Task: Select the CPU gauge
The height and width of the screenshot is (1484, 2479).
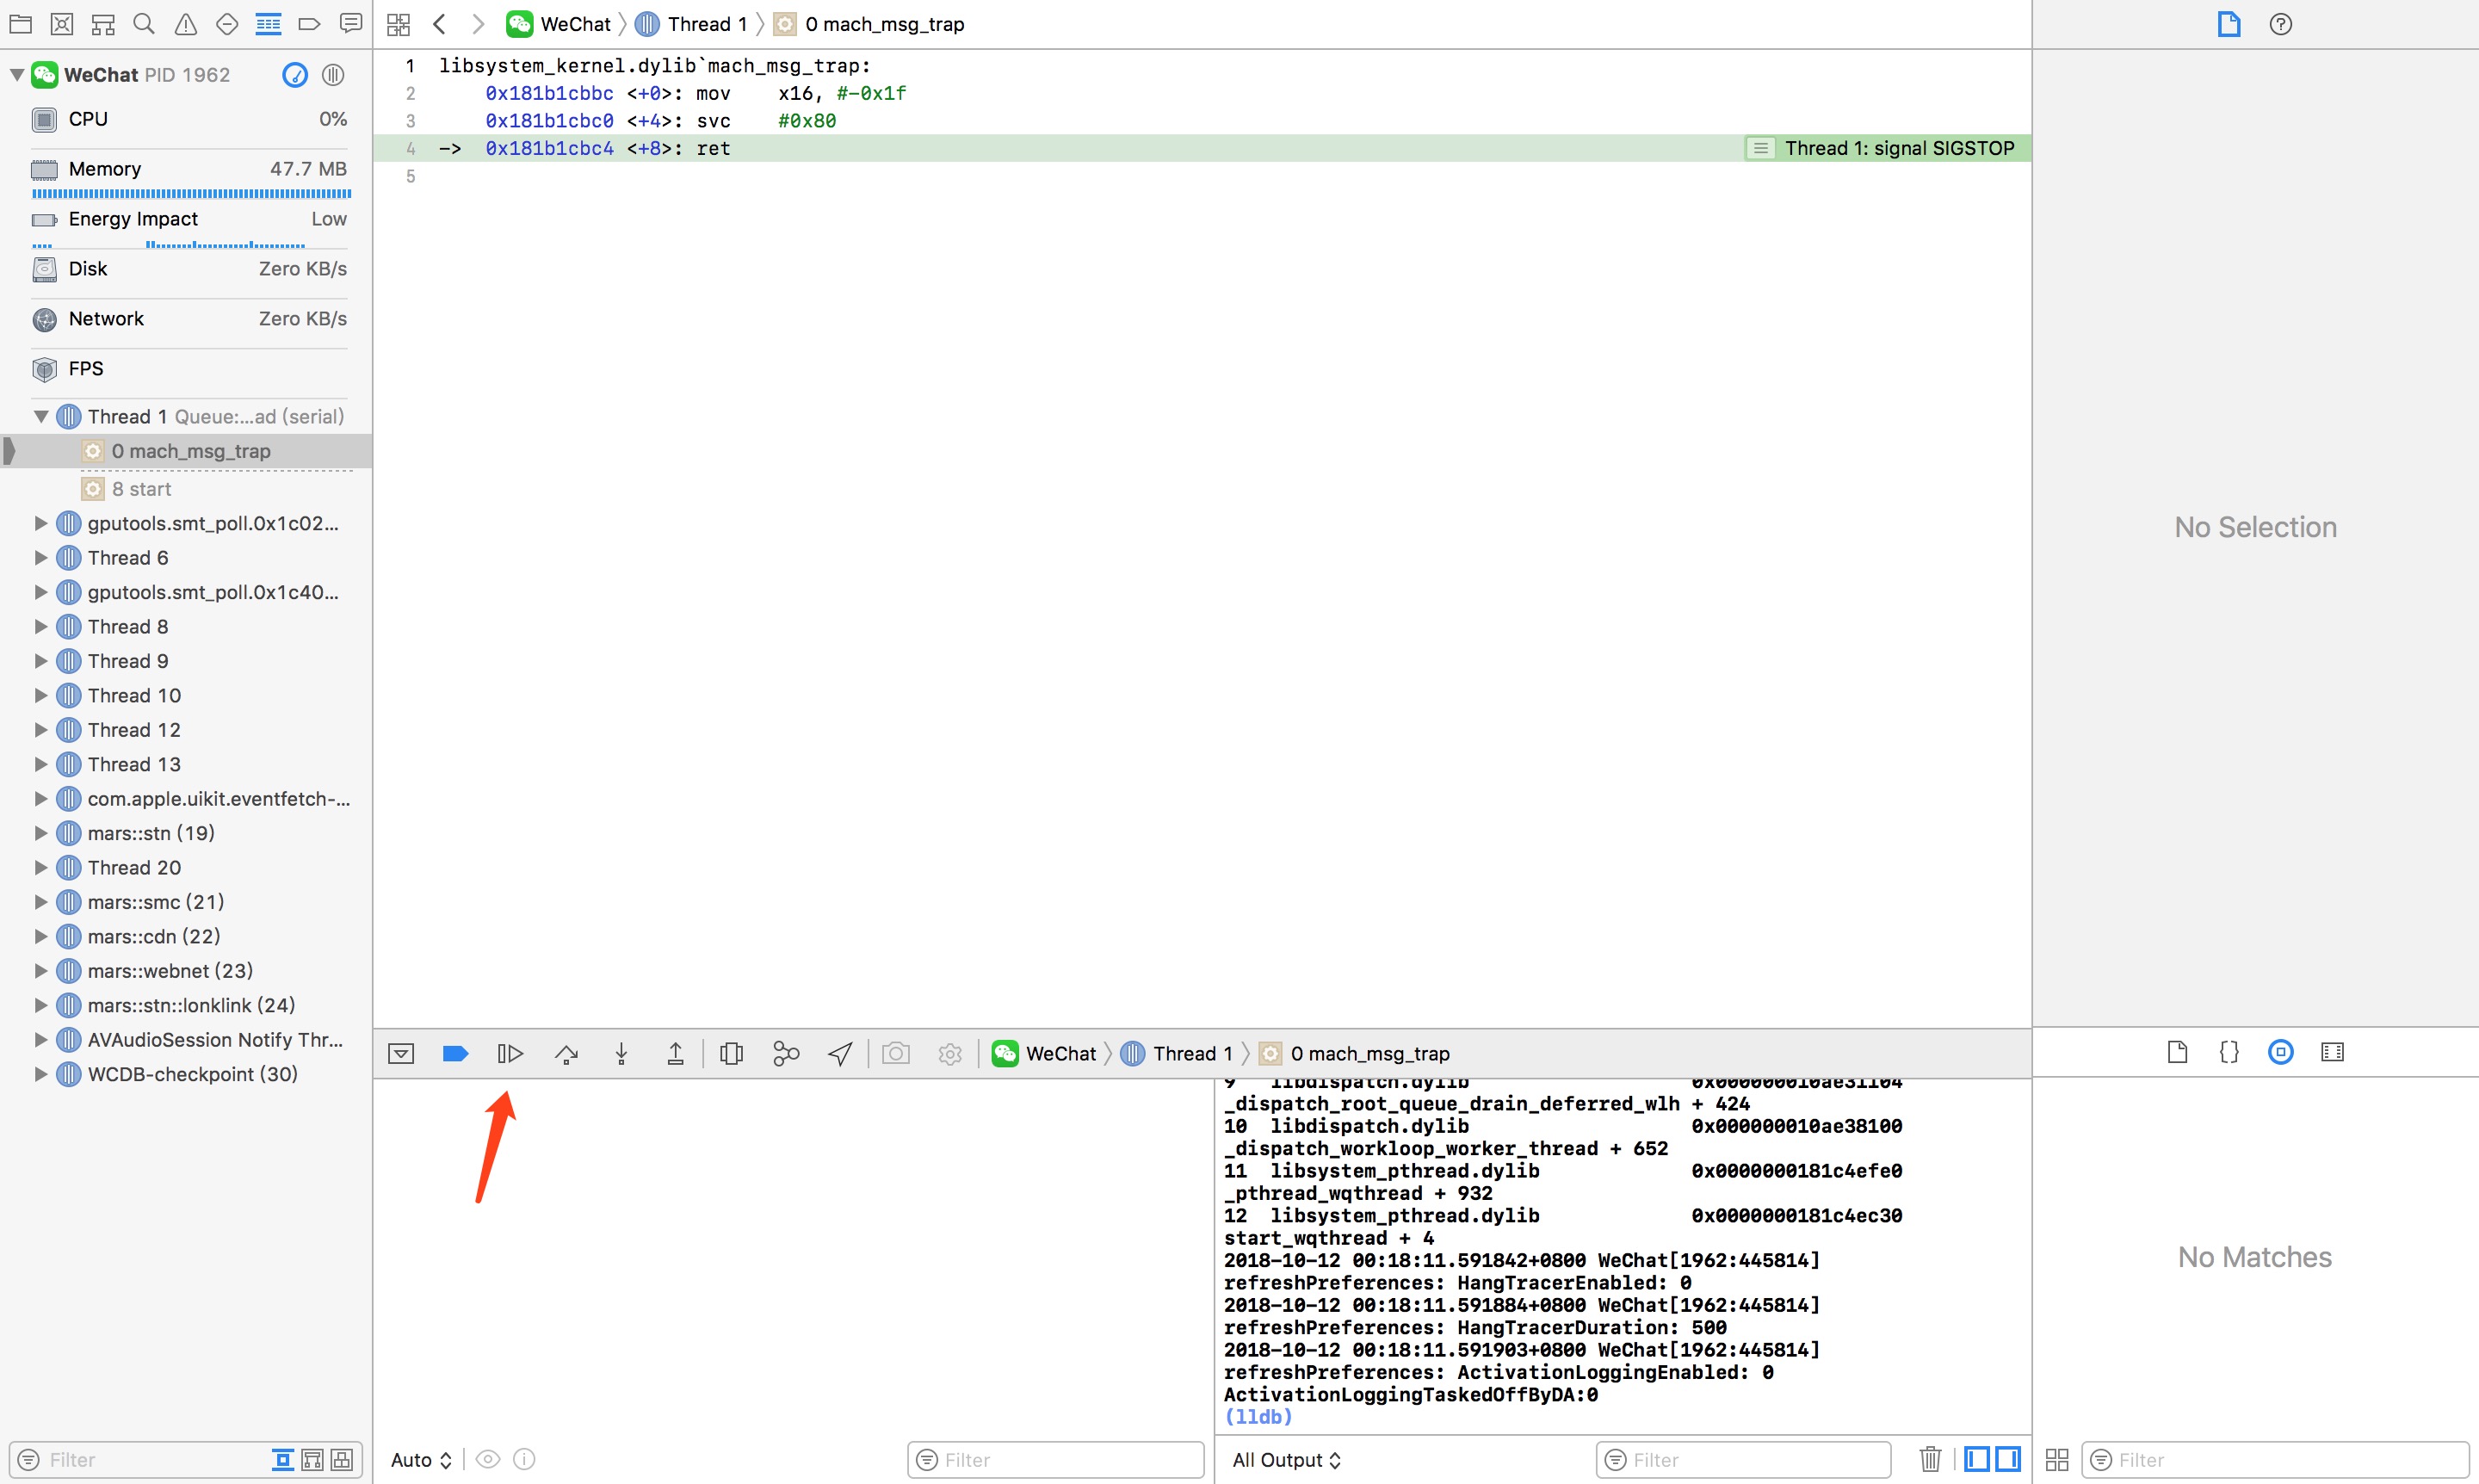Action: coord(189,119)
